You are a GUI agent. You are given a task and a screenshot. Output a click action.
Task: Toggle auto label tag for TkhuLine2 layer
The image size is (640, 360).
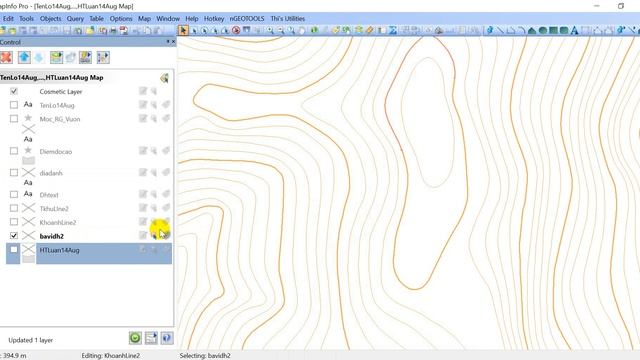click(x=165, y=208)
